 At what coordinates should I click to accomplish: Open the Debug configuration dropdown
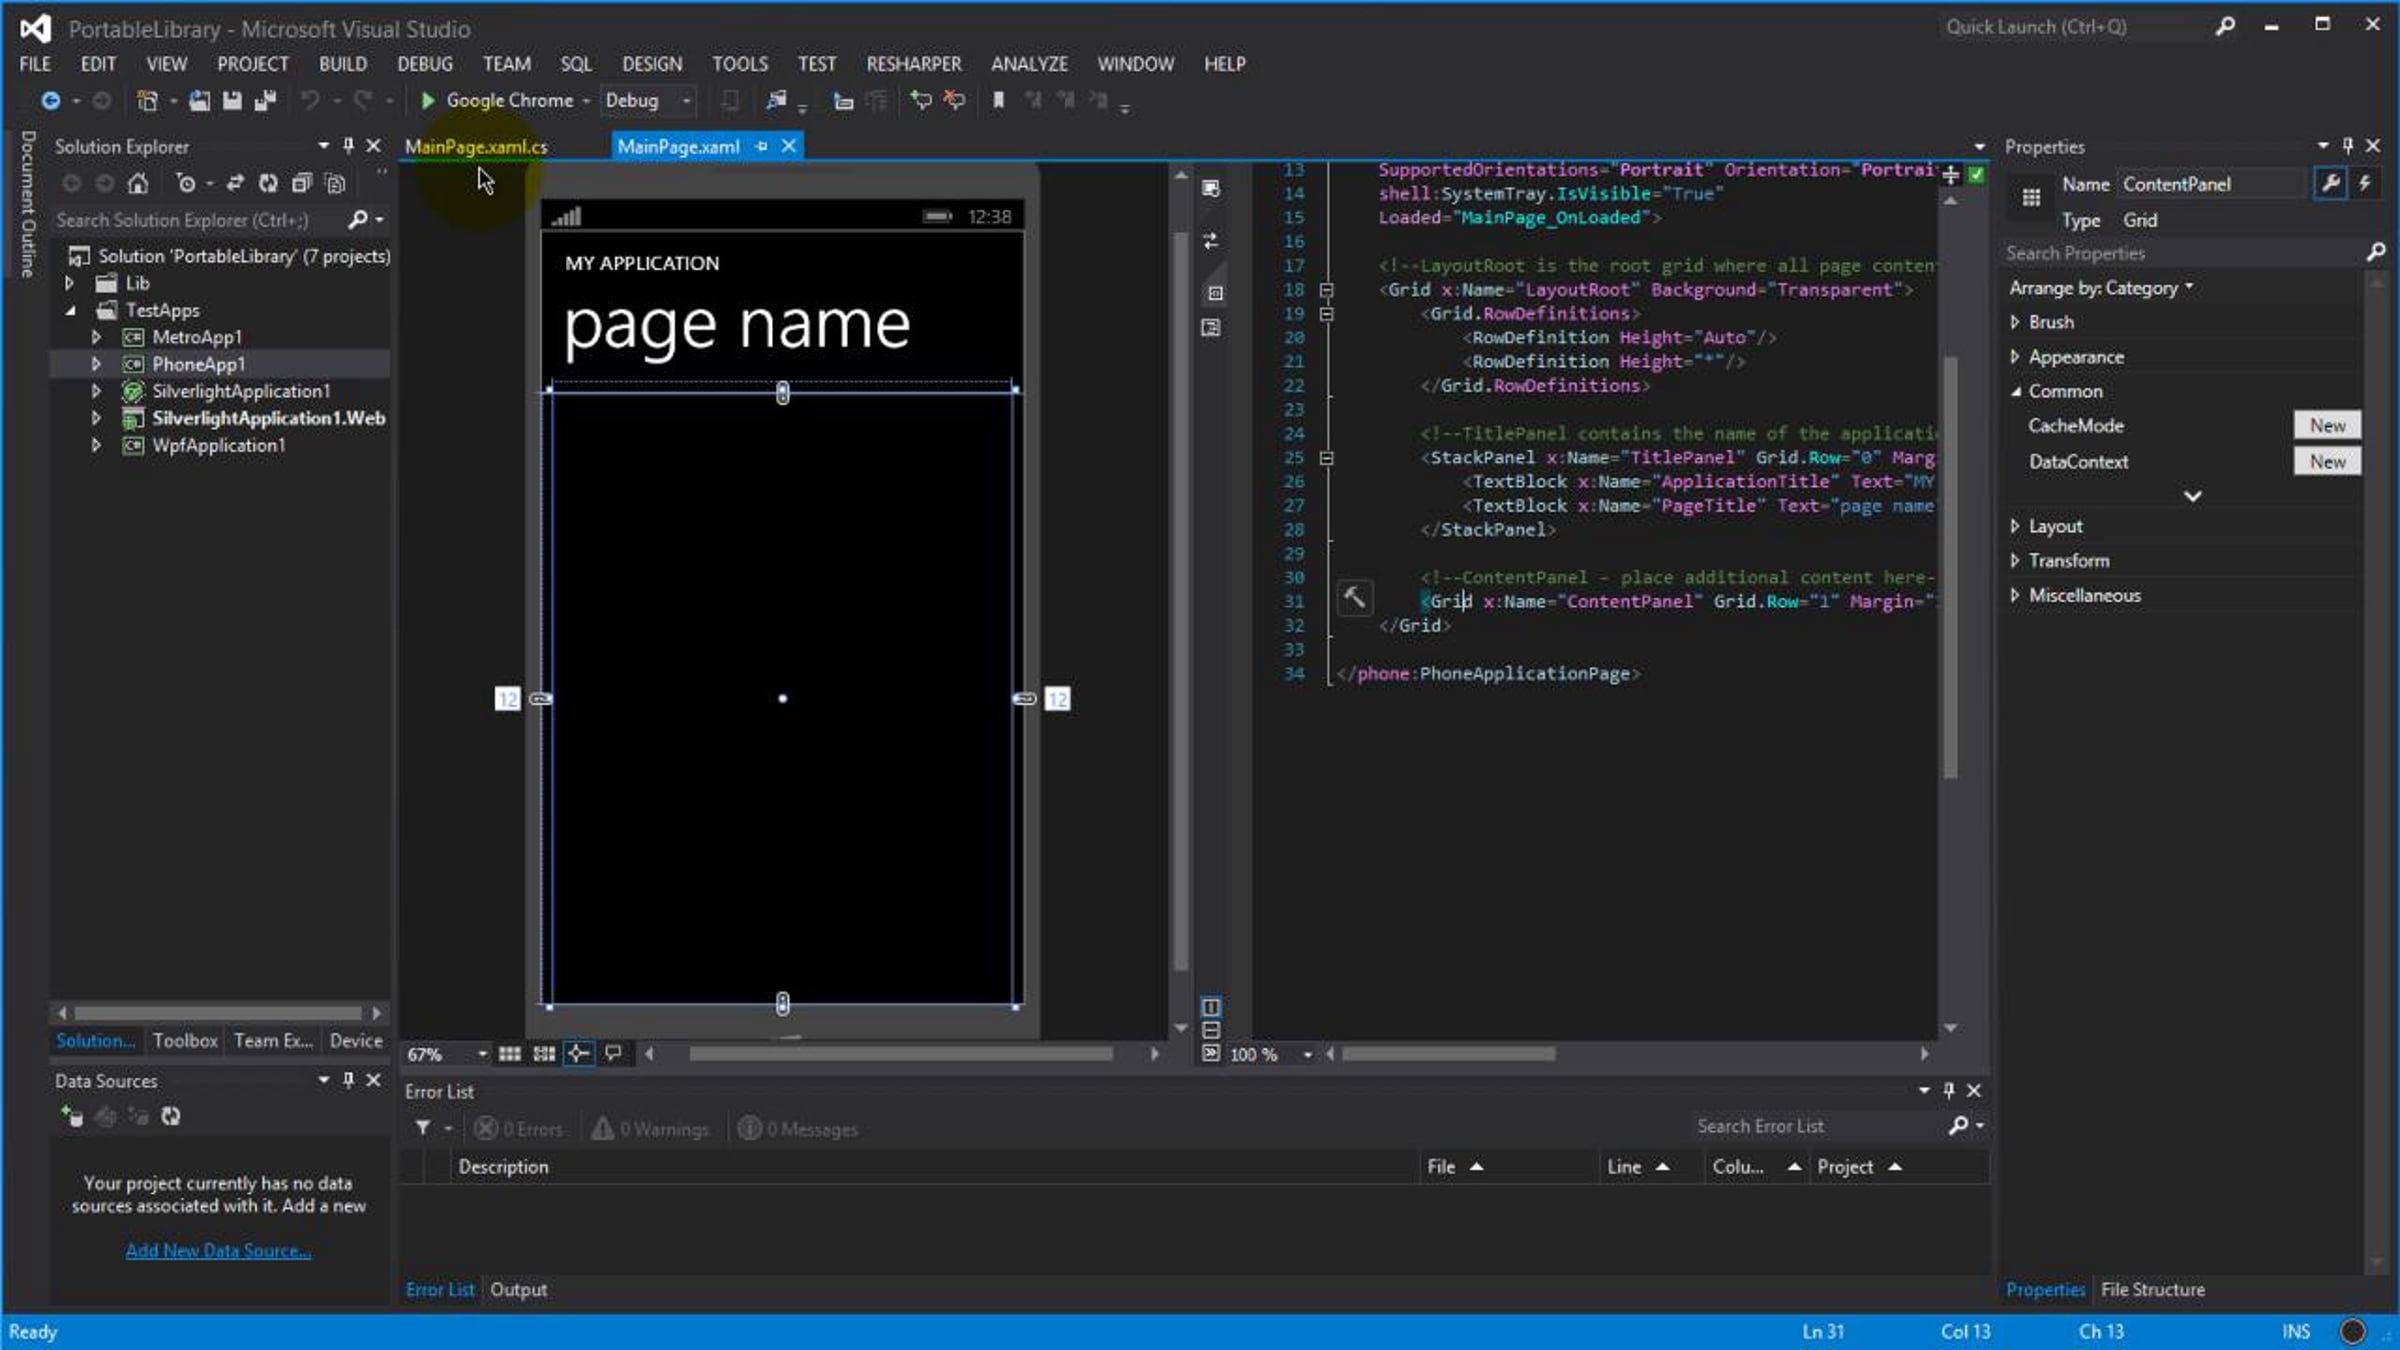point(686,100)
